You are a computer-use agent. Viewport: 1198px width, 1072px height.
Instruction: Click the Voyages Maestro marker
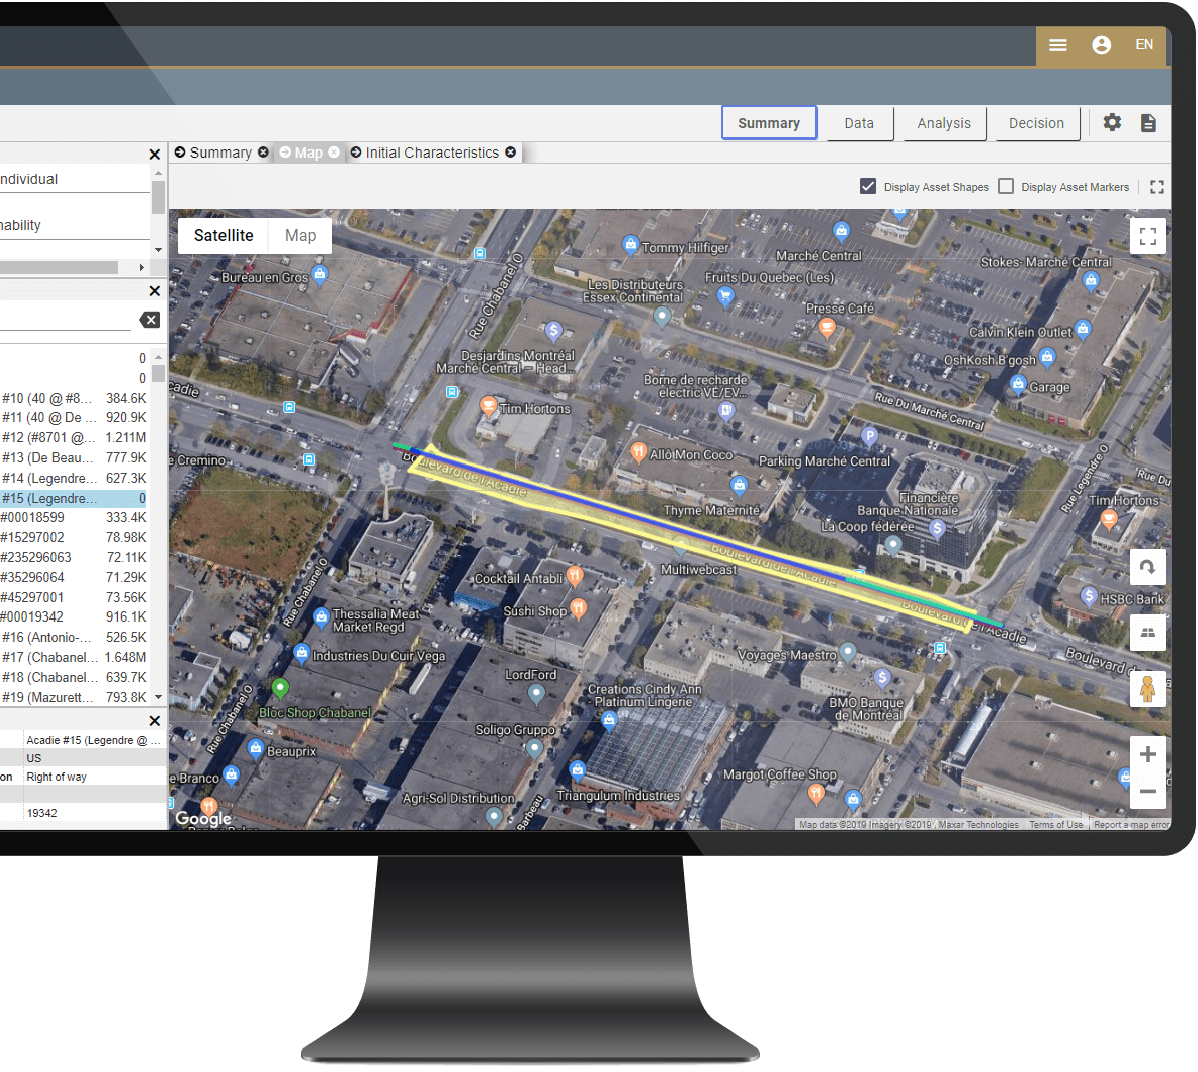pos(847,652)
